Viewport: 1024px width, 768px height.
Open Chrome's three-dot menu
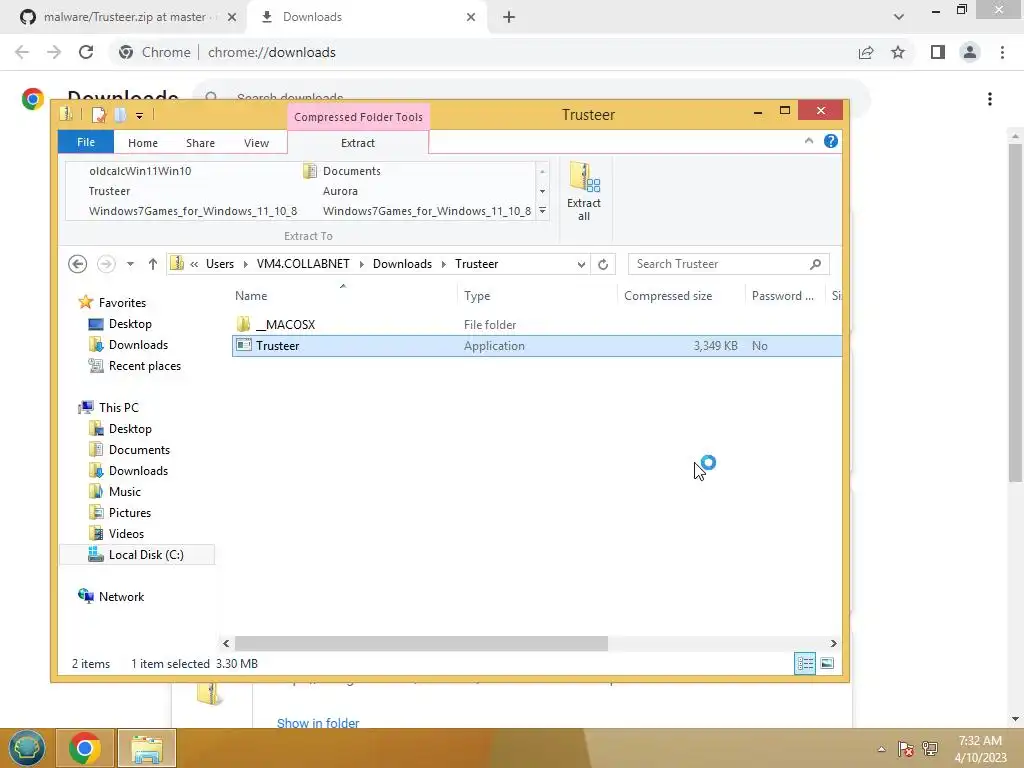pos(1002,52)
